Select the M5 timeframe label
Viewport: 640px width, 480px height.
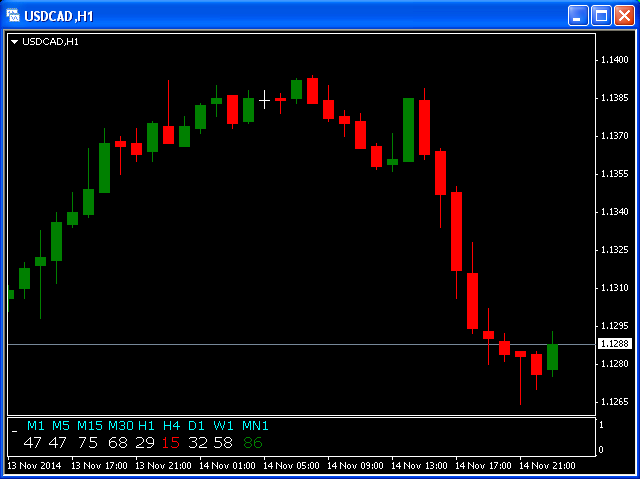pos(61,426)
